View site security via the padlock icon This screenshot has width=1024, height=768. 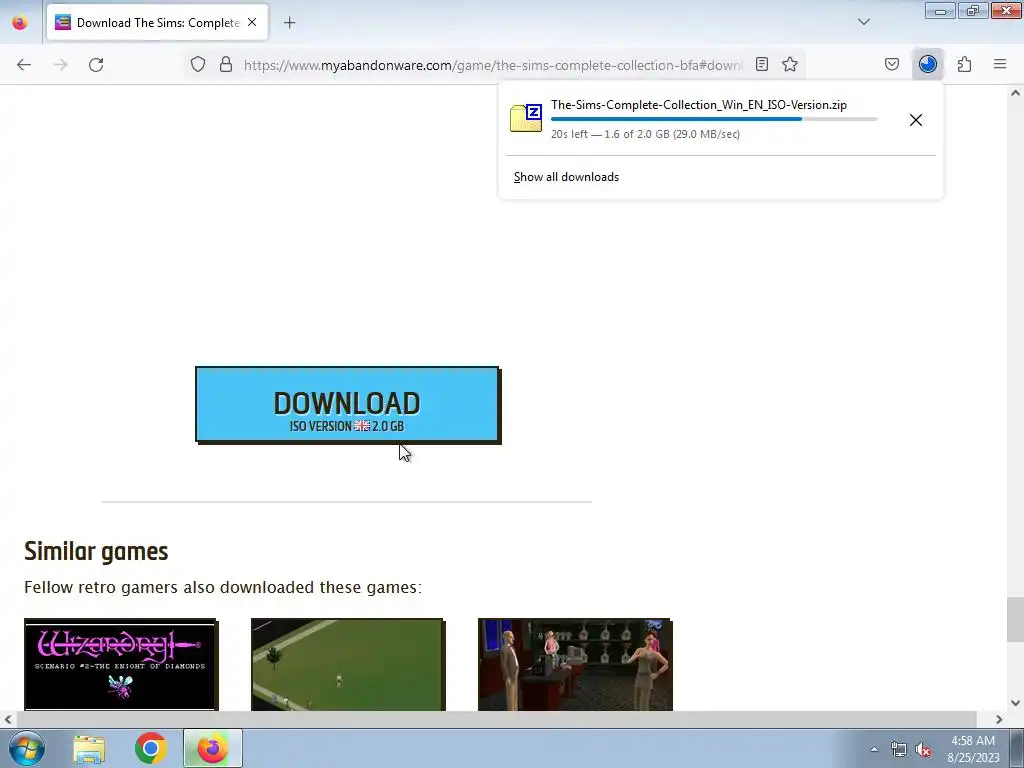[x=226, y=64]
